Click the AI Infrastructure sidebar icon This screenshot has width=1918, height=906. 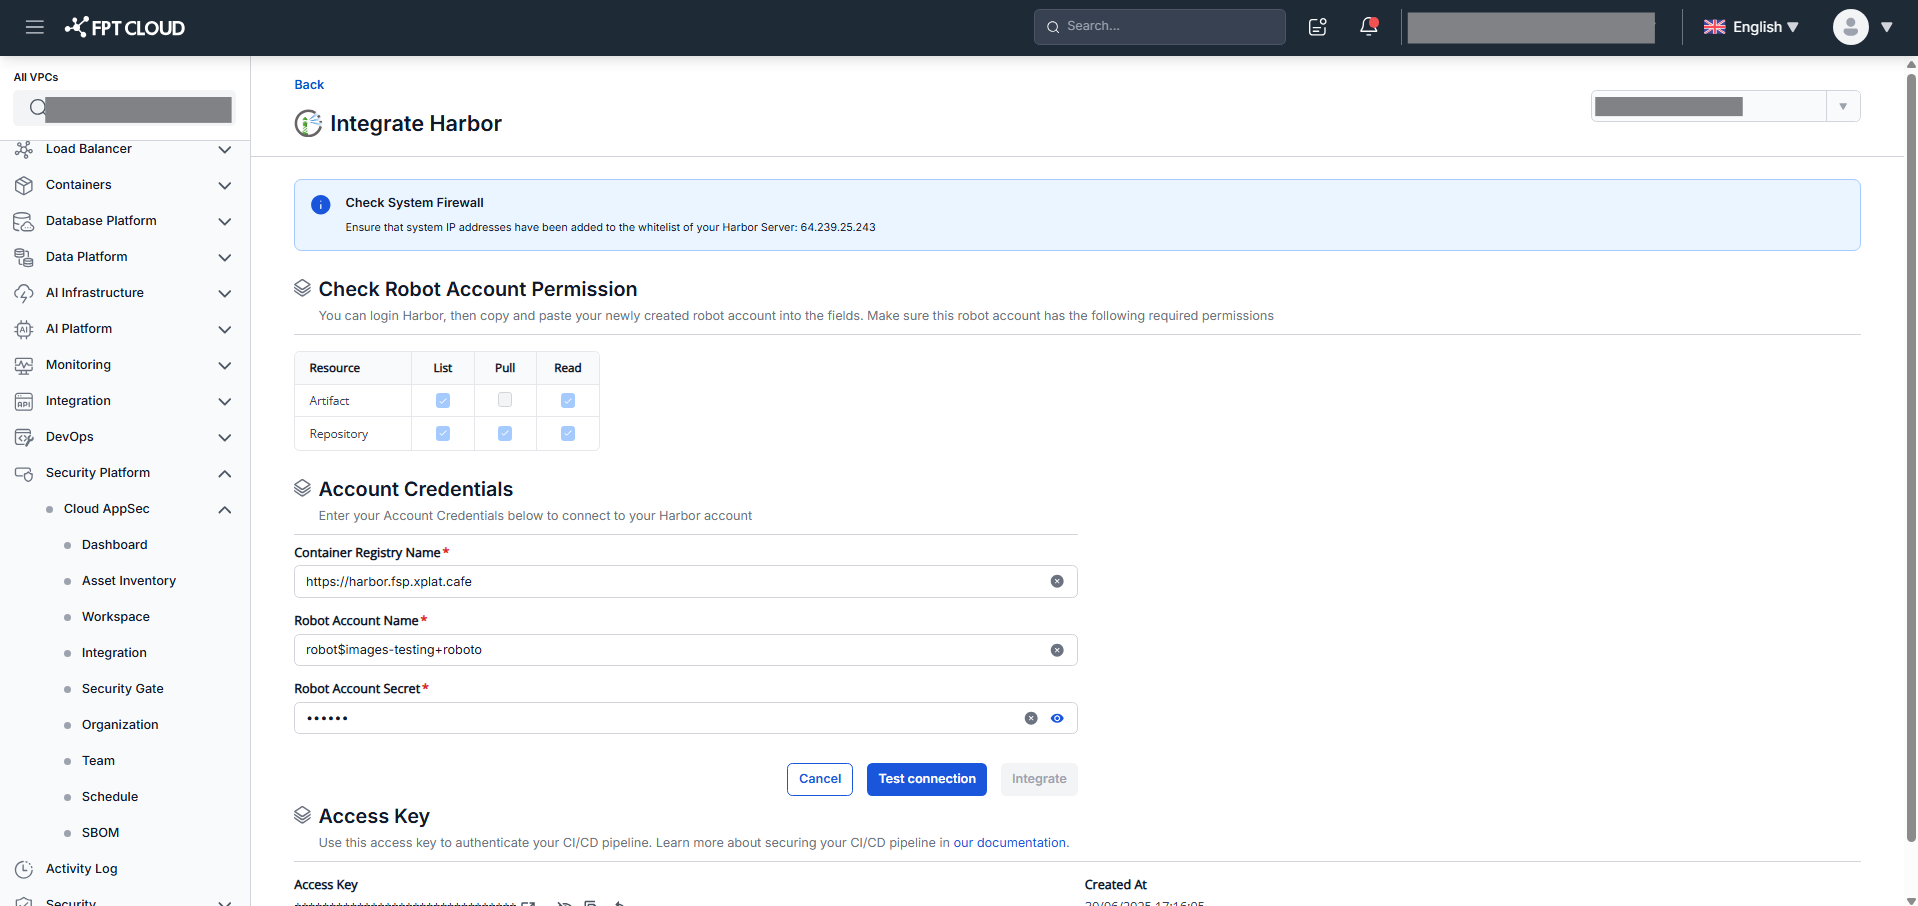(x=24, y=293)
